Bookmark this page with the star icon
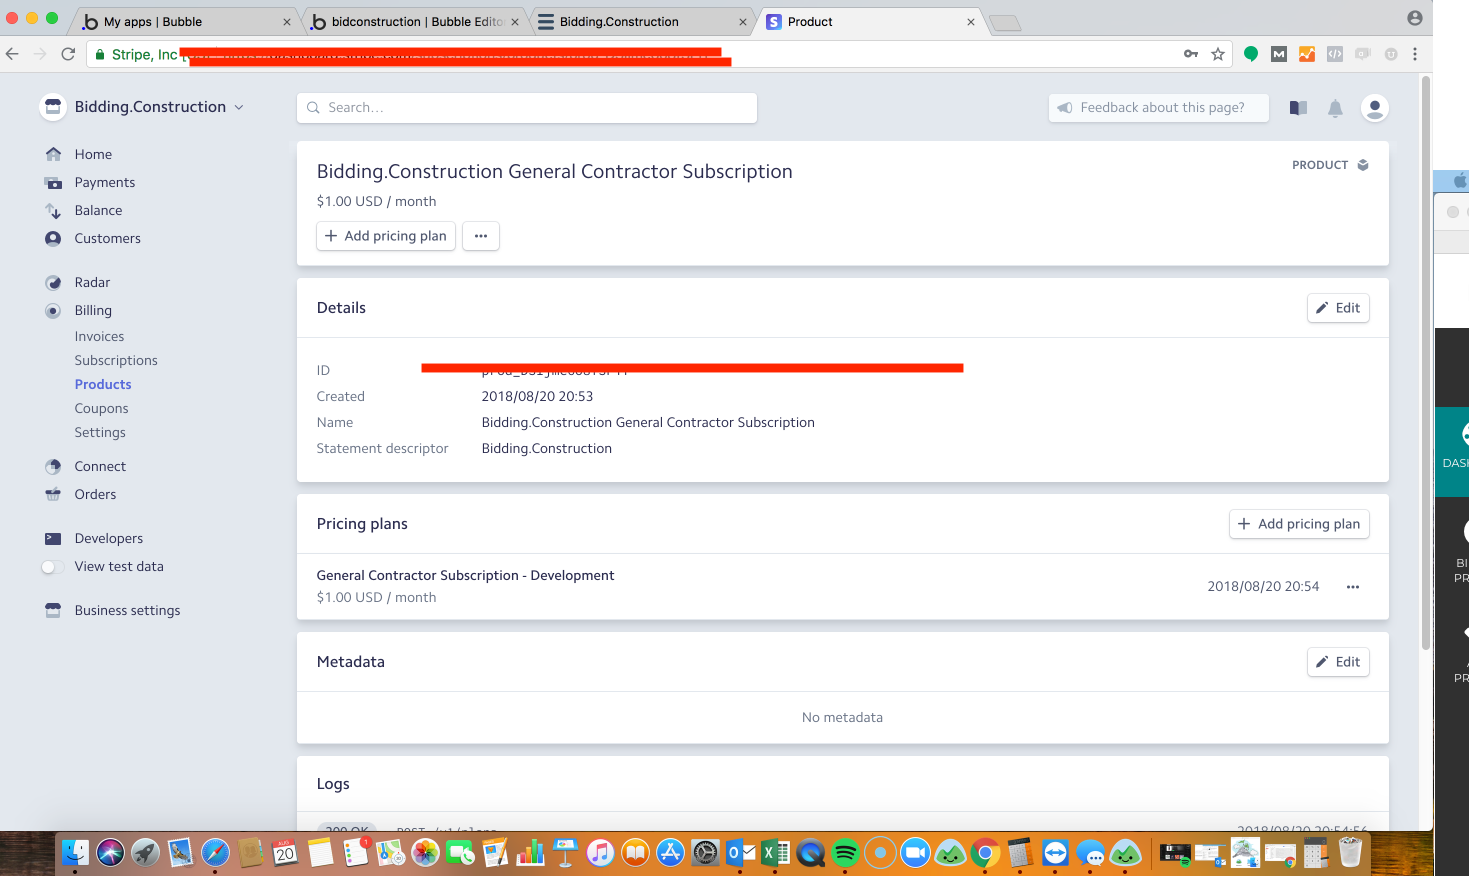1469x876 pixels. point(1218,54)
